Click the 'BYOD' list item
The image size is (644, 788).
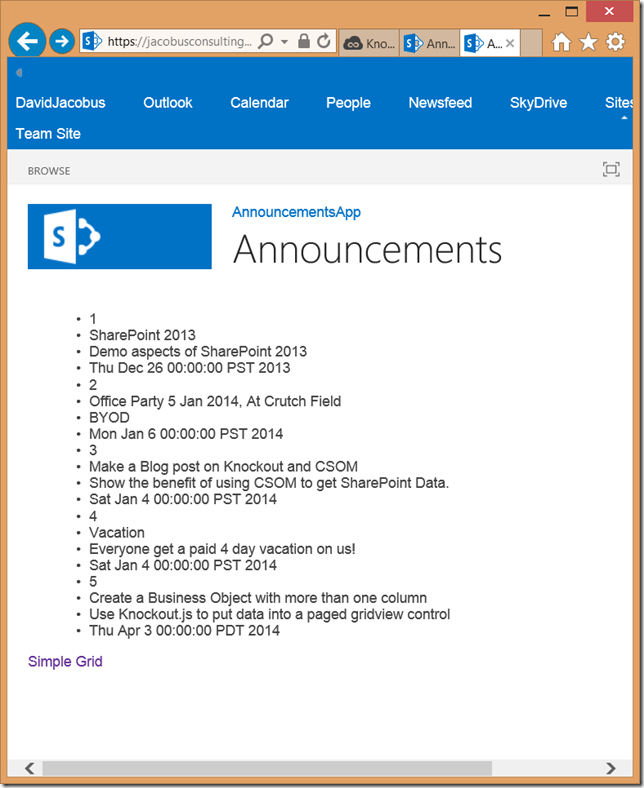point(109,417)
